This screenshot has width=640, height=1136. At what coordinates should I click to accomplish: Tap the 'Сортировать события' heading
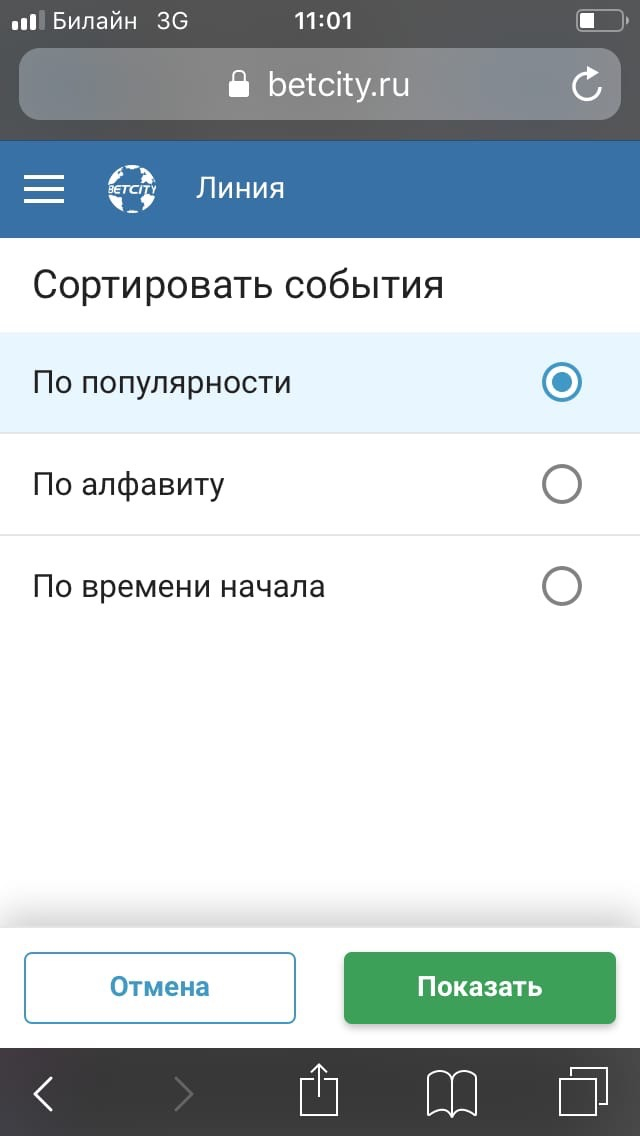pos(238,285)
